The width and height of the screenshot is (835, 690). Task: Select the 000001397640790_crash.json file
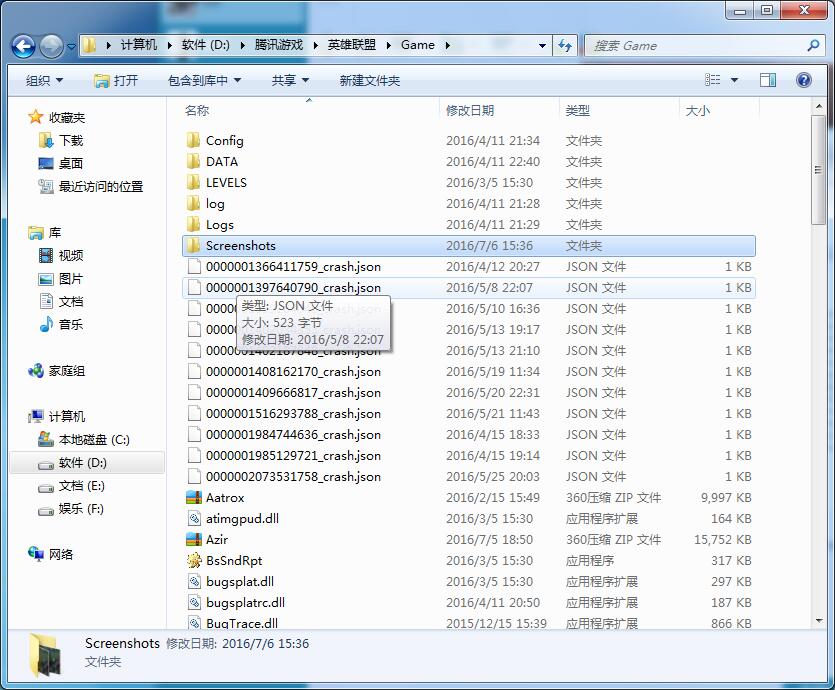[x=469, y=288]
